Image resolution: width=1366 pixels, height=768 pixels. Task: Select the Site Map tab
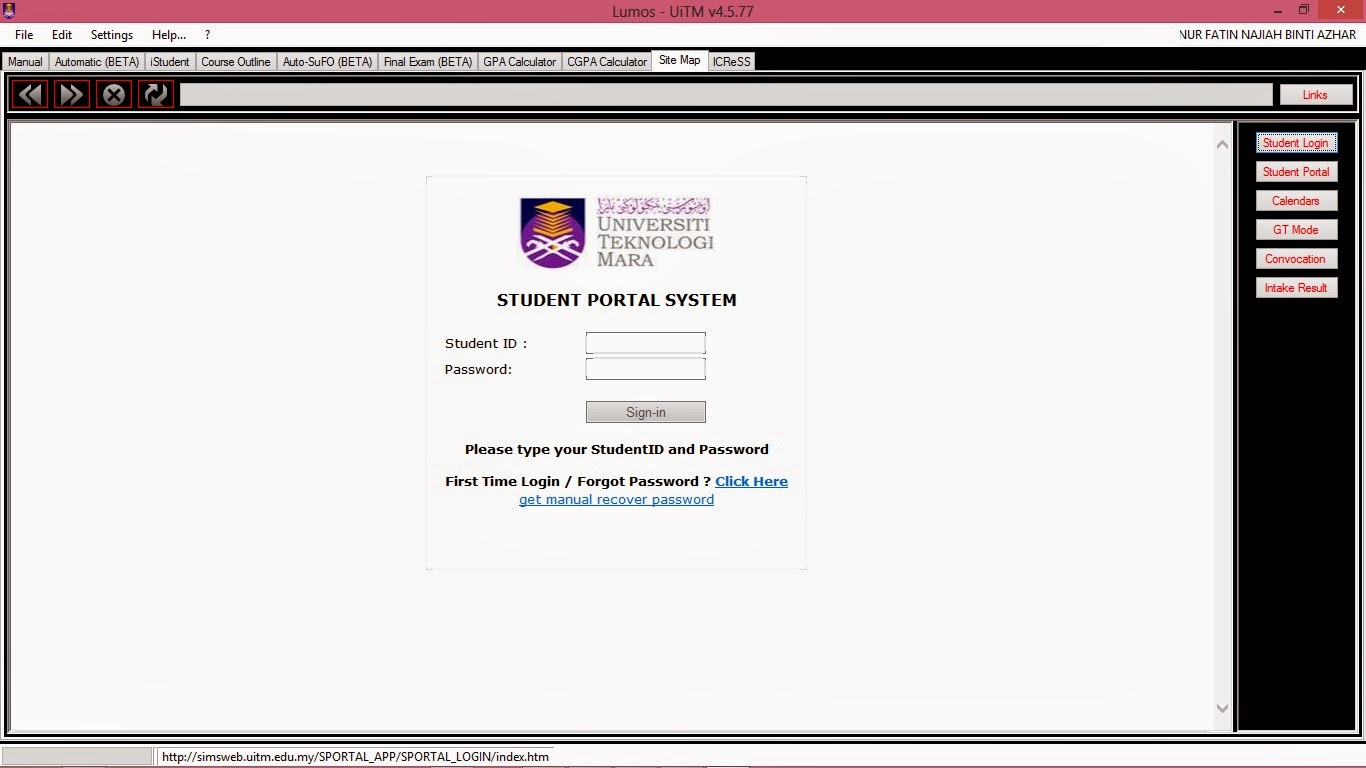(680, 61)
